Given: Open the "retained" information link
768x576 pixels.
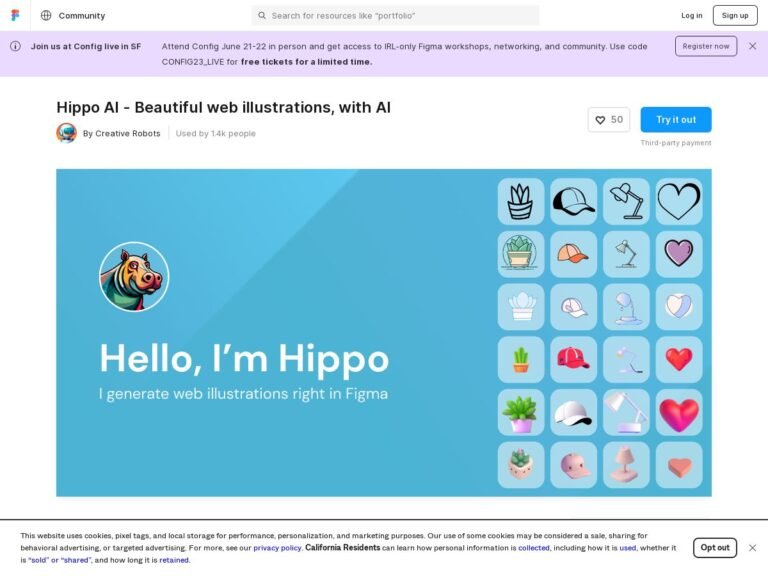Looking at the screenshot, I should [174, 560].
